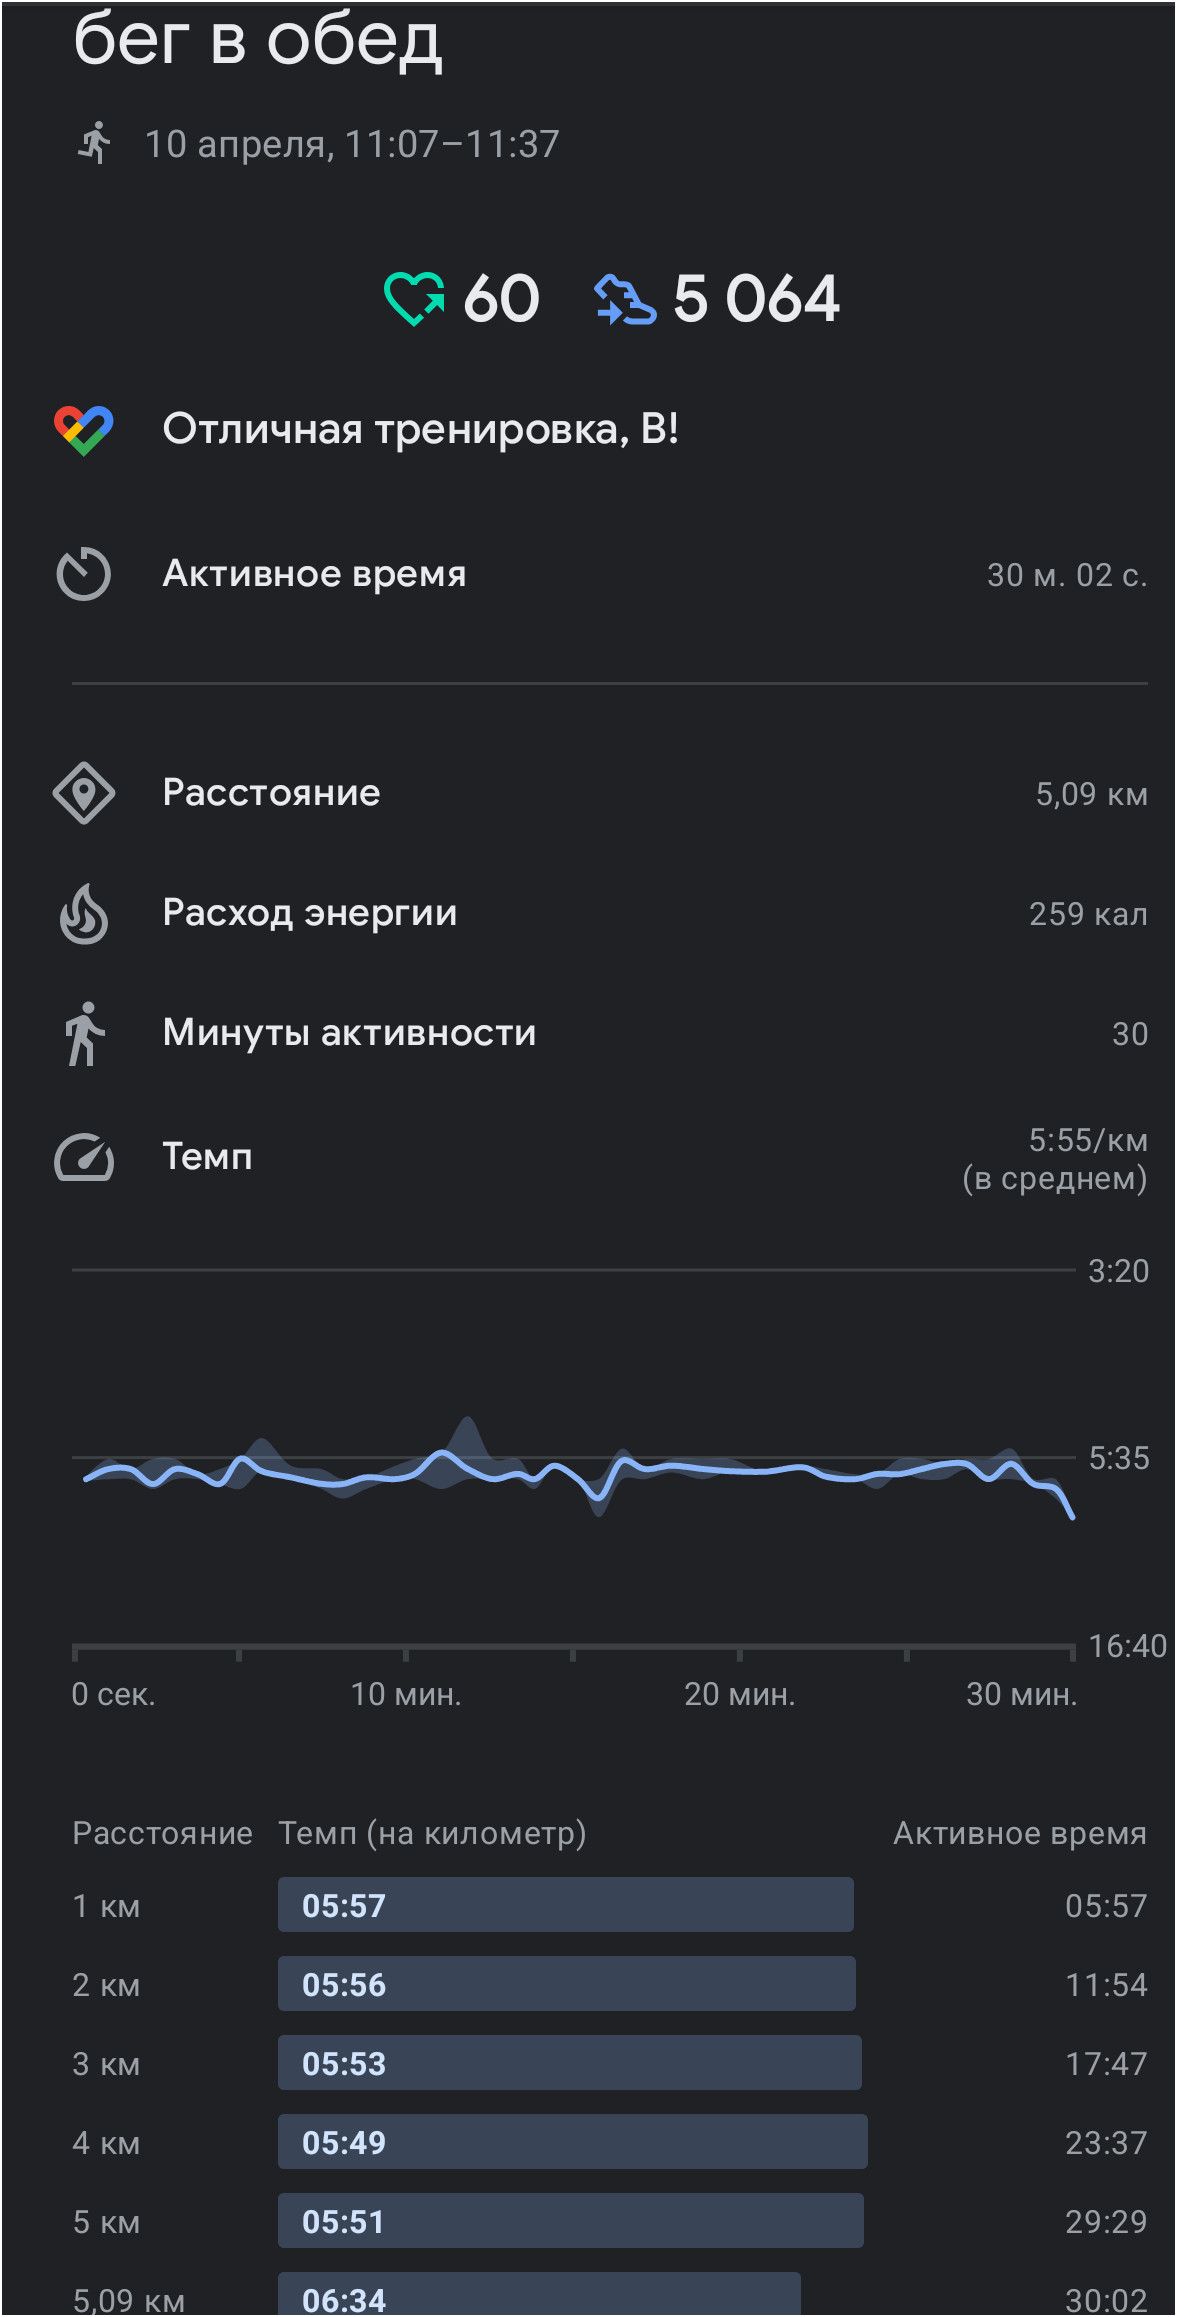Tap the Расстояние location pin icon
Image resolution: width=1177 pixels, height=2317 pixels.
(x=84, y=793)
